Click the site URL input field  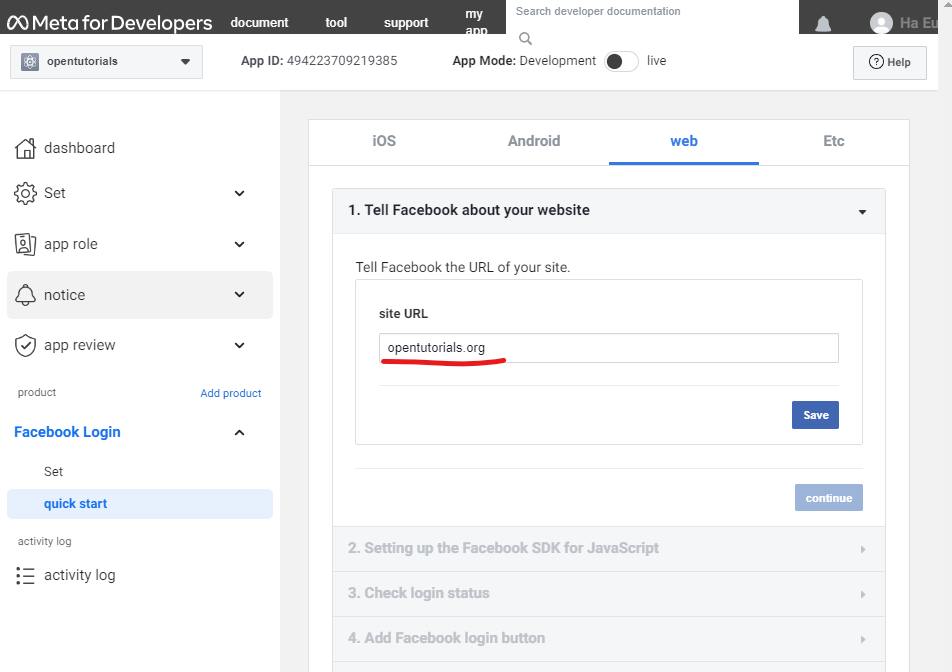click(x=608, y=348)
